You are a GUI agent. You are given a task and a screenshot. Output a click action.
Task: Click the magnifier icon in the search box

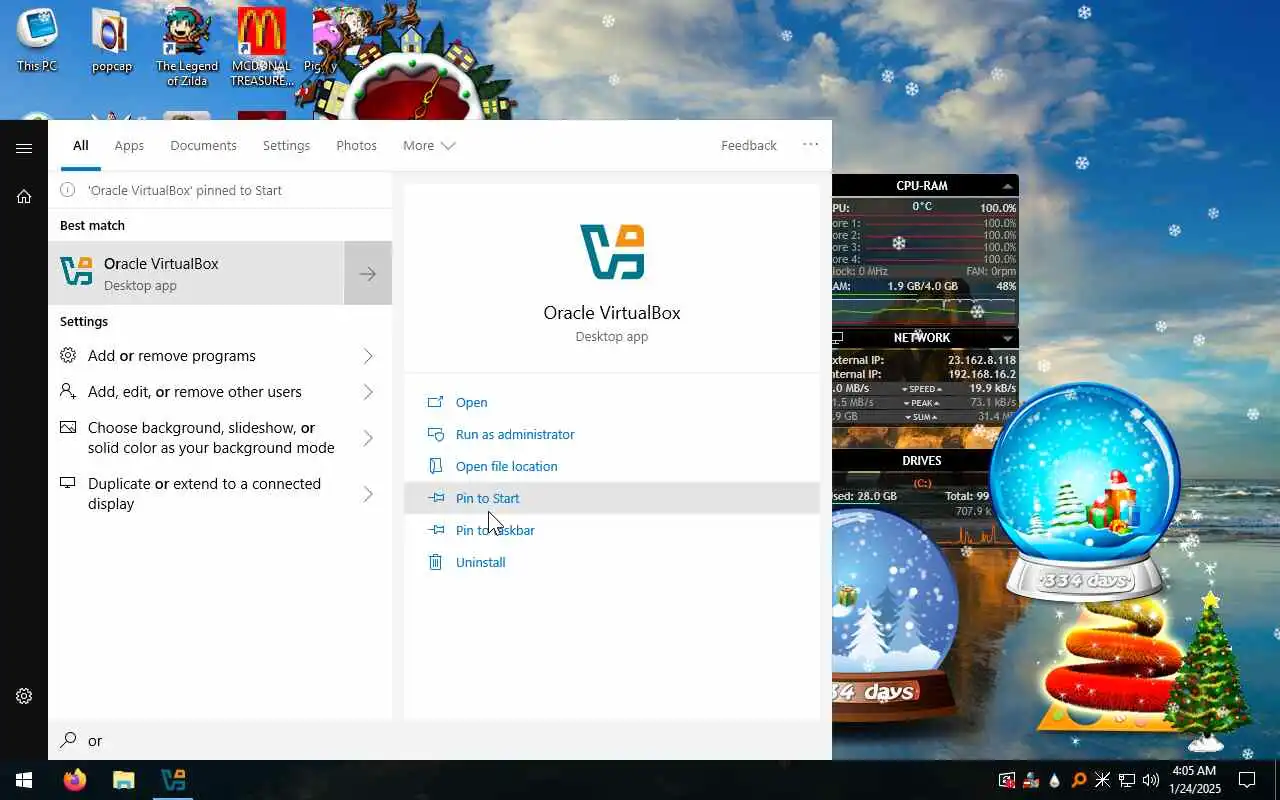[68, 740]
